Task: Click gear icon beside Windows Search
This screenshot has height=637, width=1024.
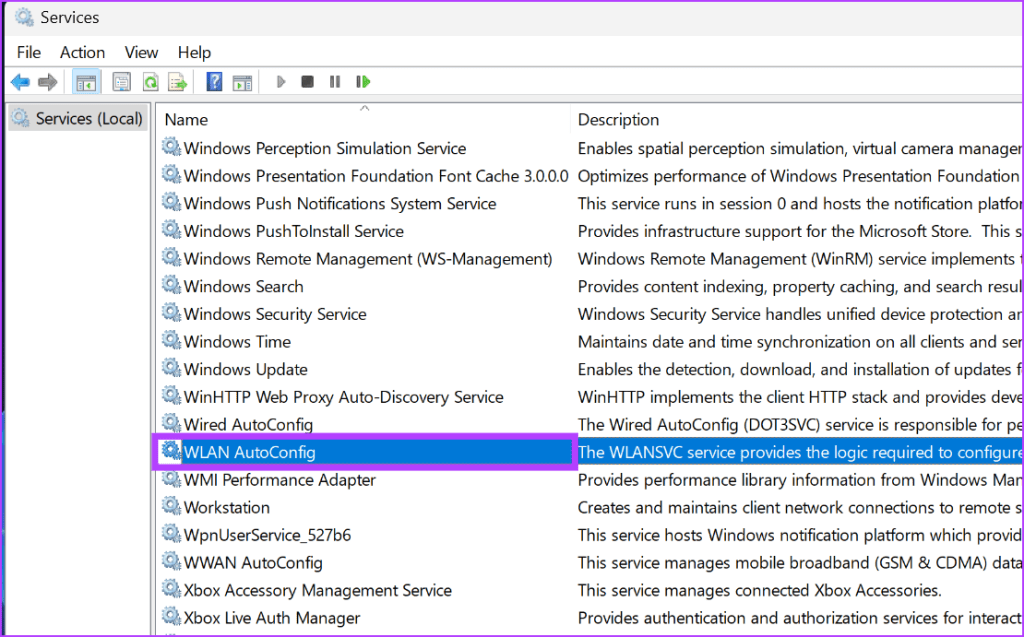Action: [x=171, y=285]
